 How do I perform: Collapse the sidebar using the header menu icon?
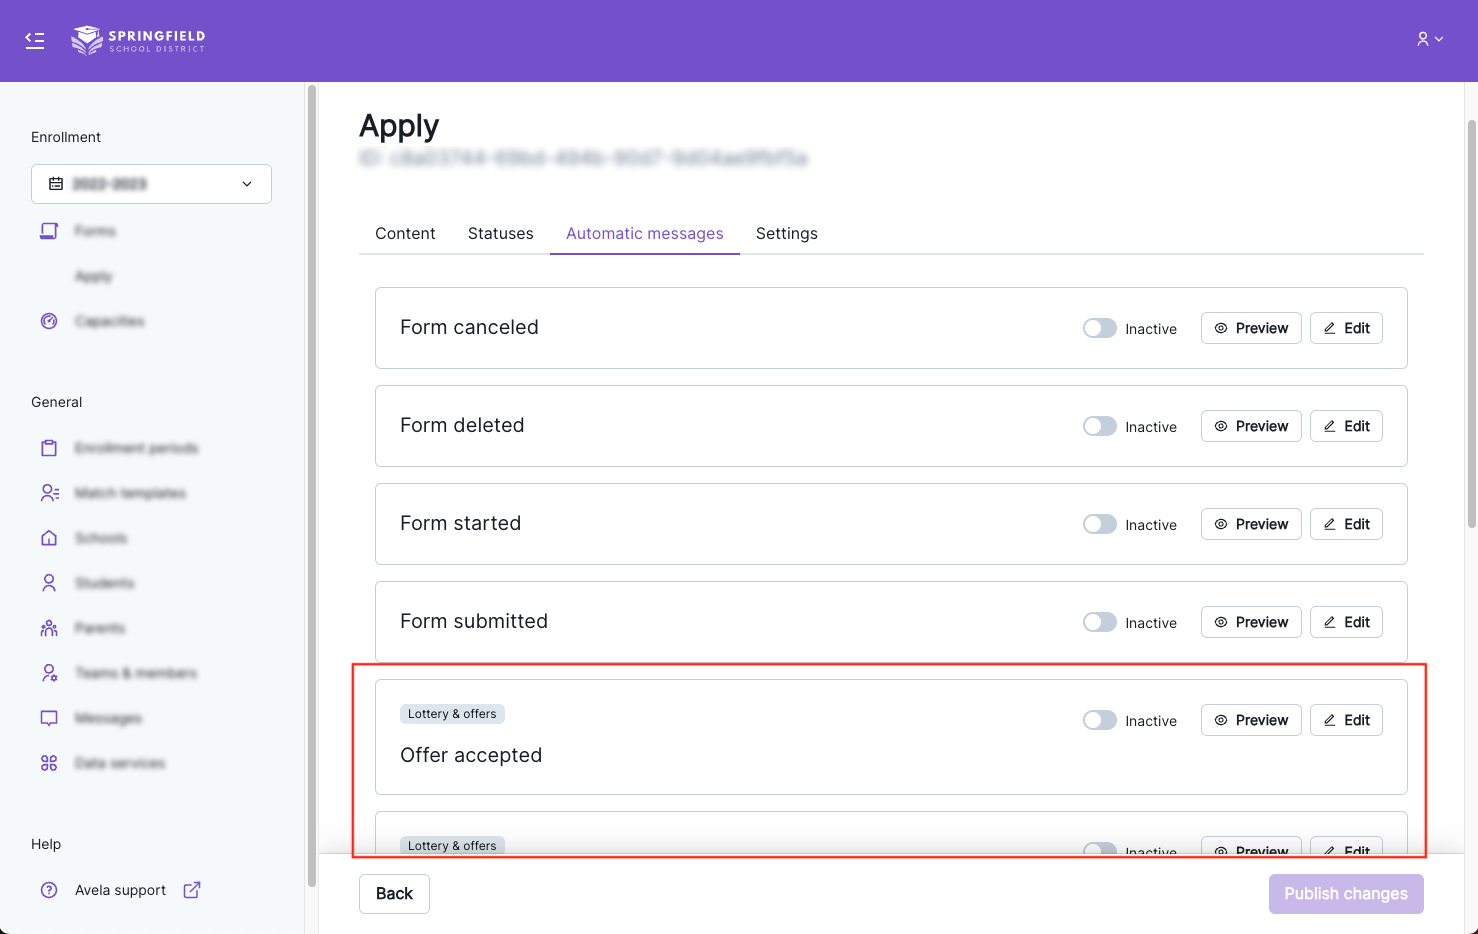click(x=35, y=40)
